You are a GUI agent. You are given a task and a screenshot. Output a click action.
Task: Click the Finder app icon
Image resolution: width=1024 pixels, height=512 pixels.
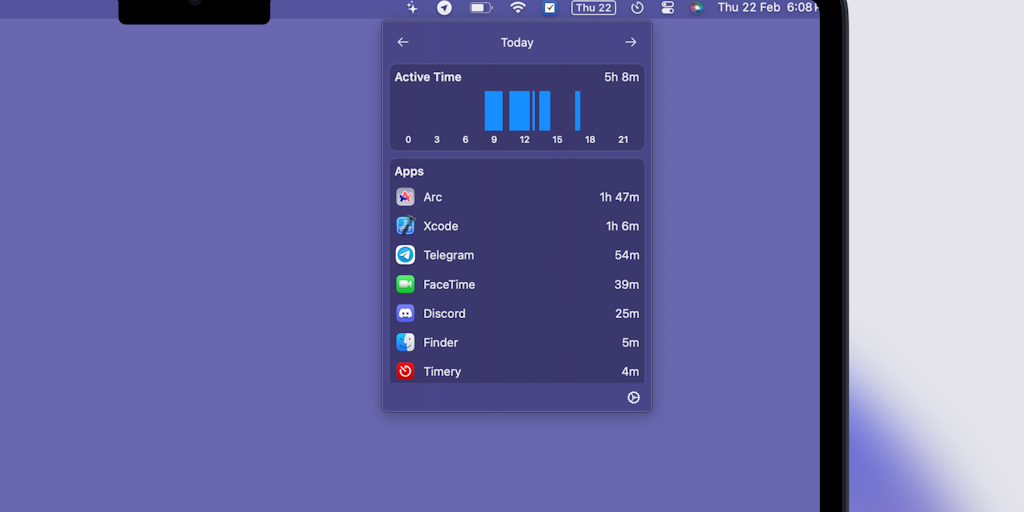pos(406,342)
